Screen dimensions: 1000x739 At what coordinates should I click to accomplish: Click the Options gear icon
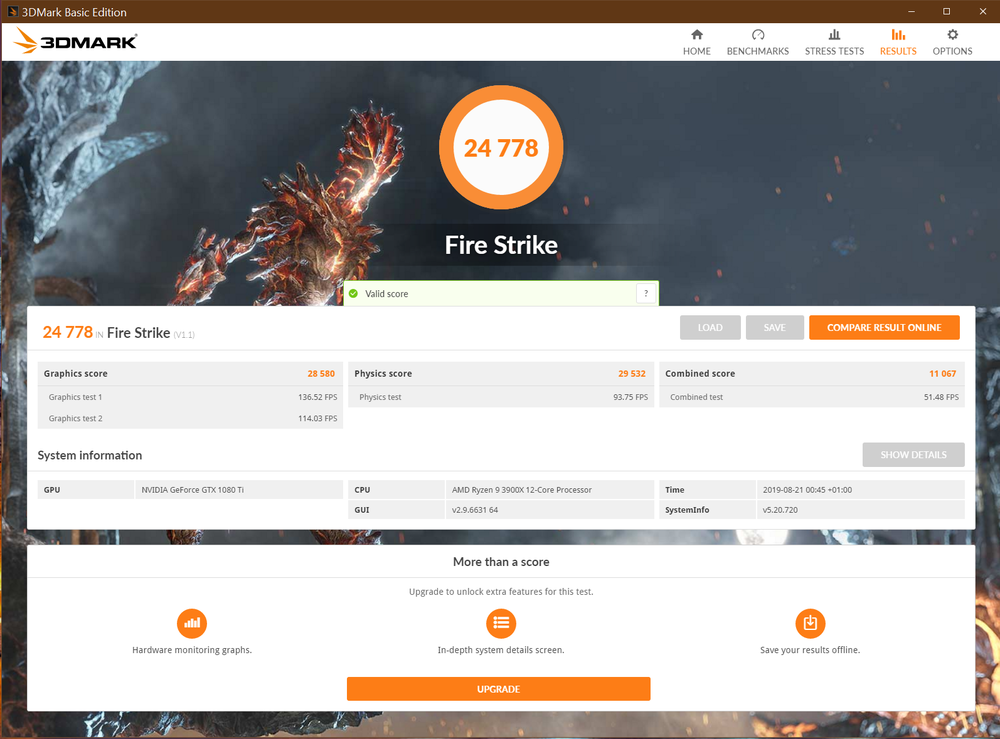tap(952, 34)
